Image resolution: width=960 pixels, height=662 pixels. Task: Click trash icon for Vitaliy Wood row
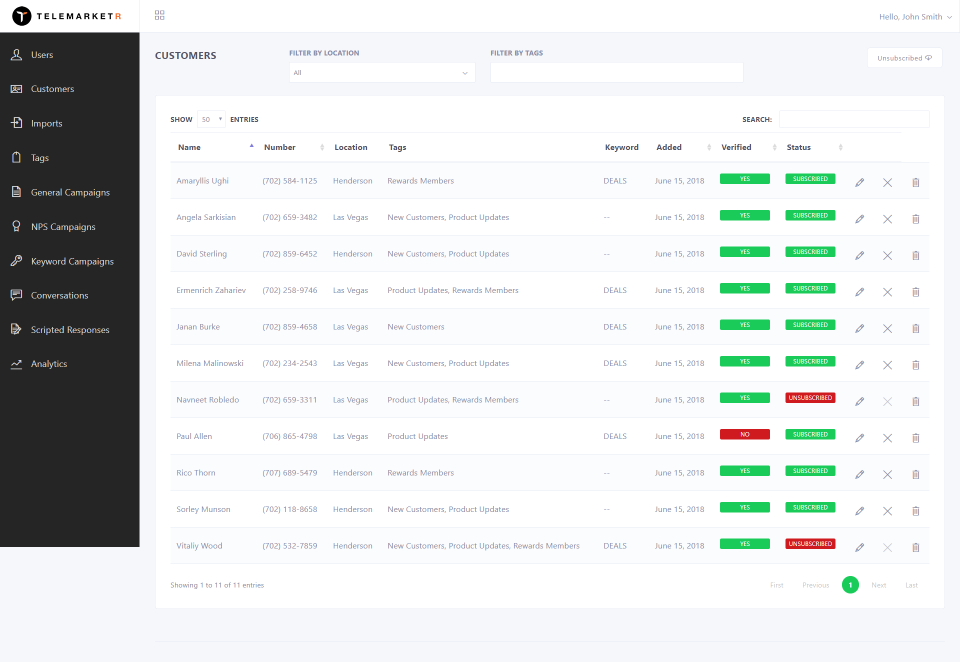pyautogui.click(x=916, y=547)
